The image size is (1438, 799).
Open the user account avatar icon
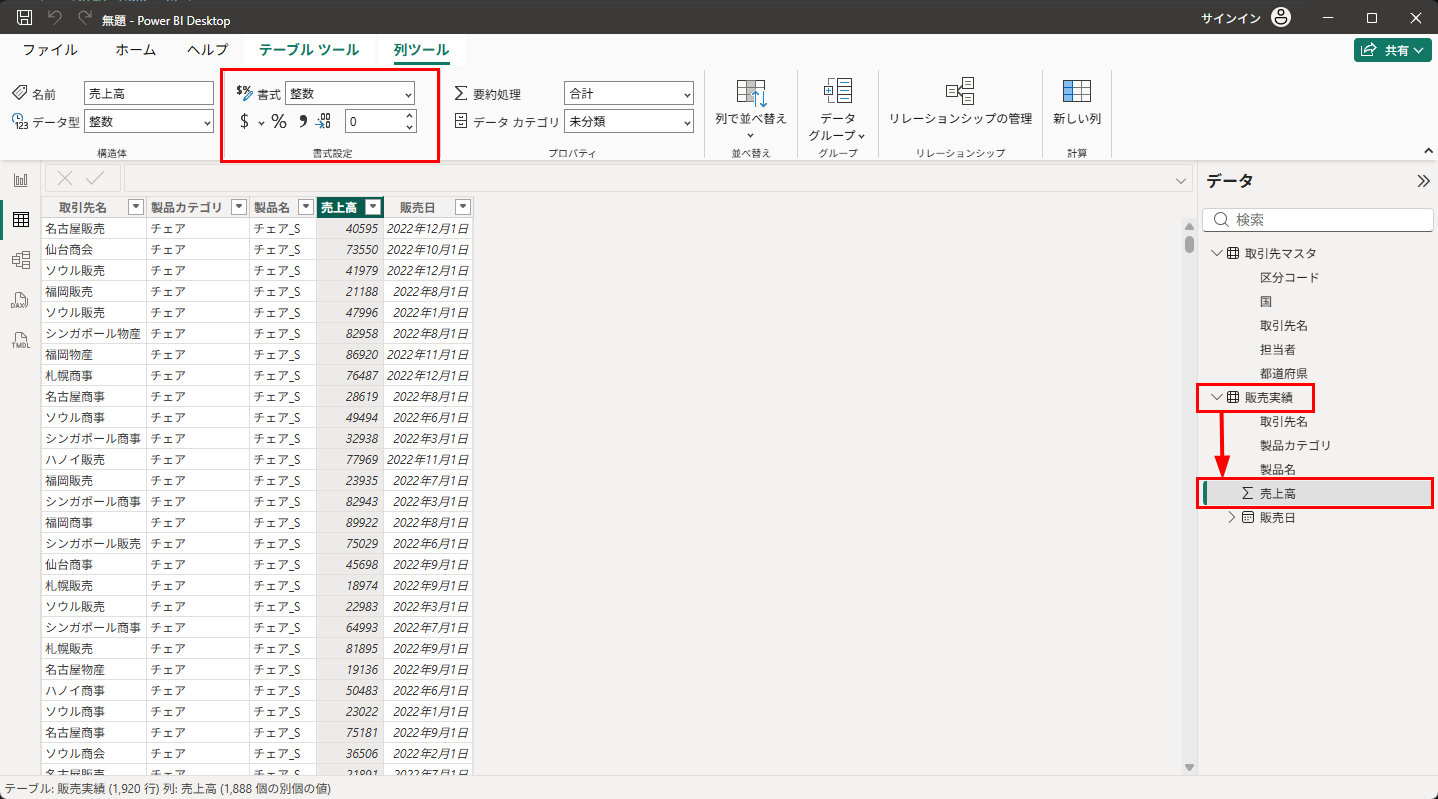pos(1281,18)
